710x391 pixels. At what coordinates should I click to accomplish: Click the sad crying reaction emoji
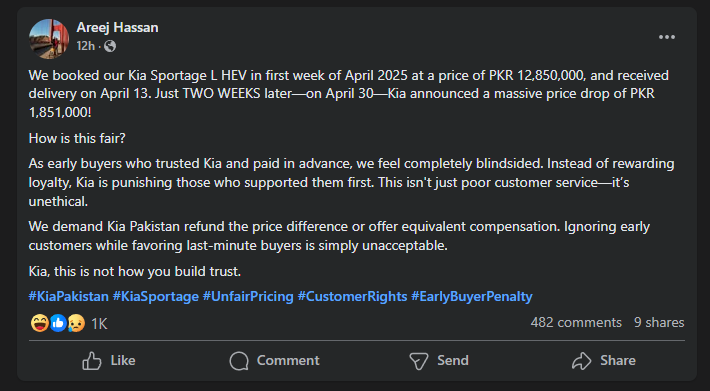(x=76, y=323)
